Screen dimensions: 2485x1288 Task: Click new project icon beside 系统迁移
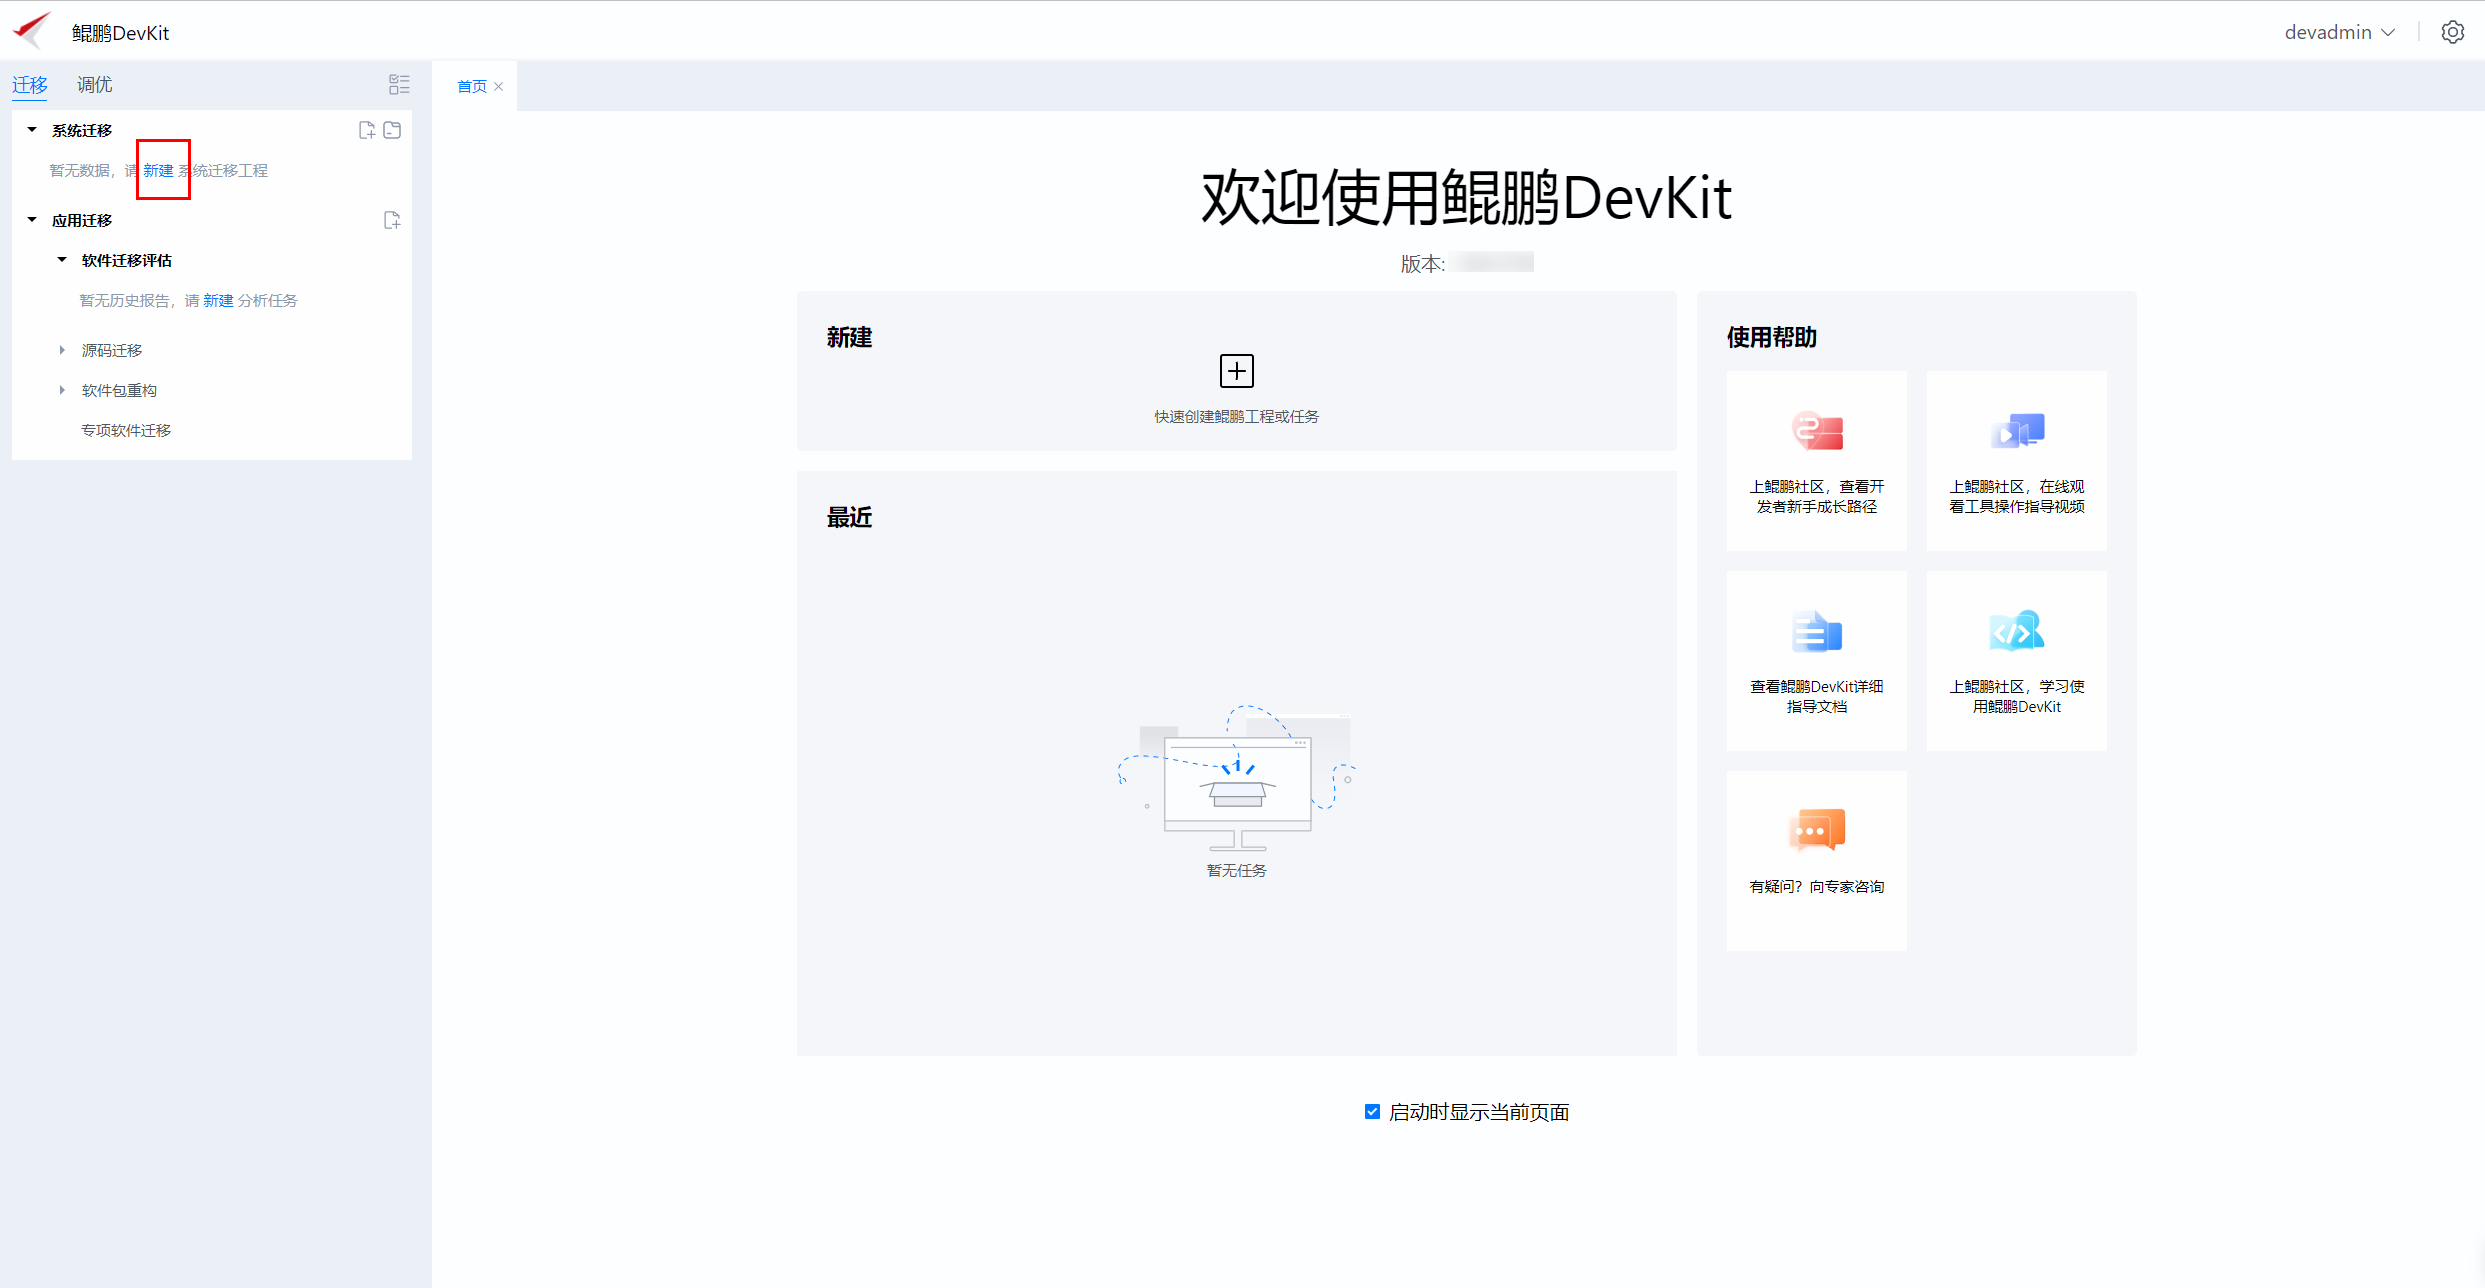367,130
